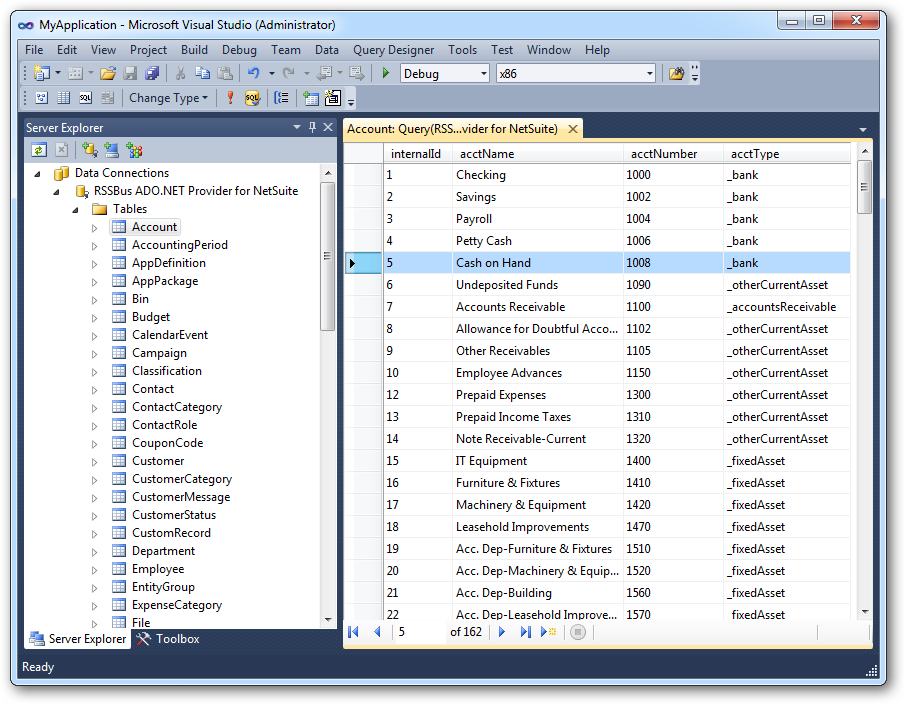
Task: Click the Add Table icon
Action: tap(311, 98)
